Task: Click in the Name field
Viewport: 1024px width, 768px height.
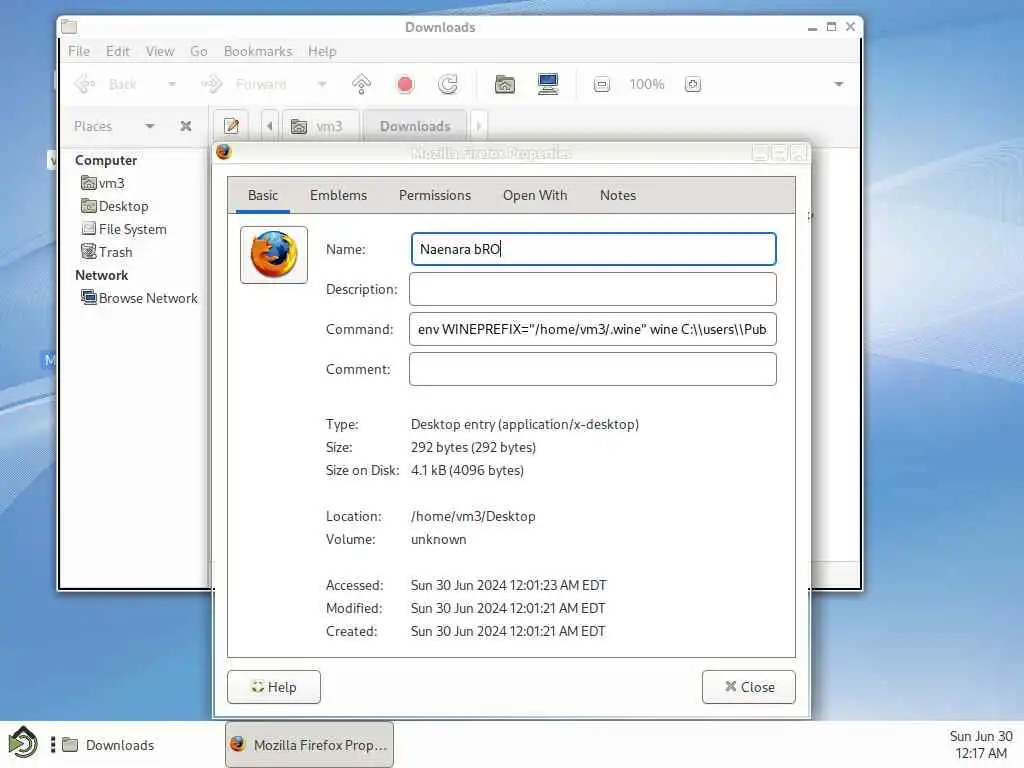Action: (x=593, y=249)
